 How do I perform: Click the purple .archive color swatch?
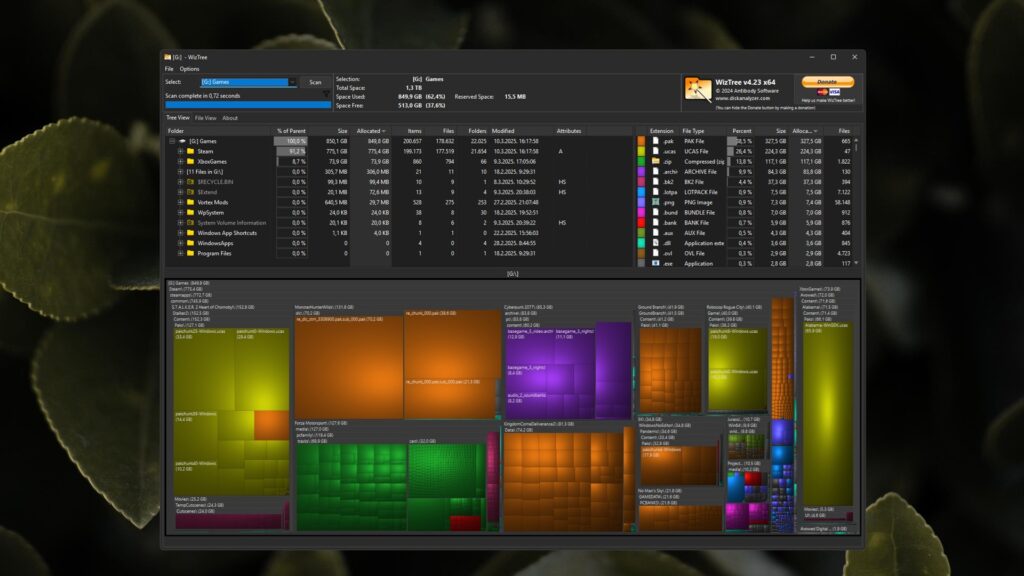coord(641,172)
